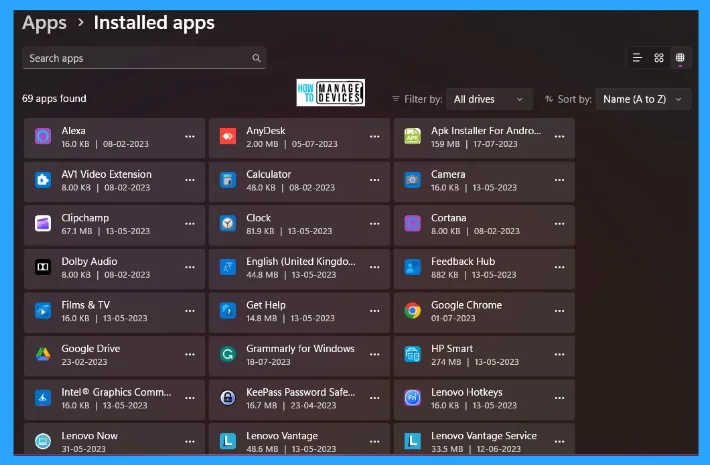Click the Calculator app icon
710x465 pixels.
[x=228, y=180]
